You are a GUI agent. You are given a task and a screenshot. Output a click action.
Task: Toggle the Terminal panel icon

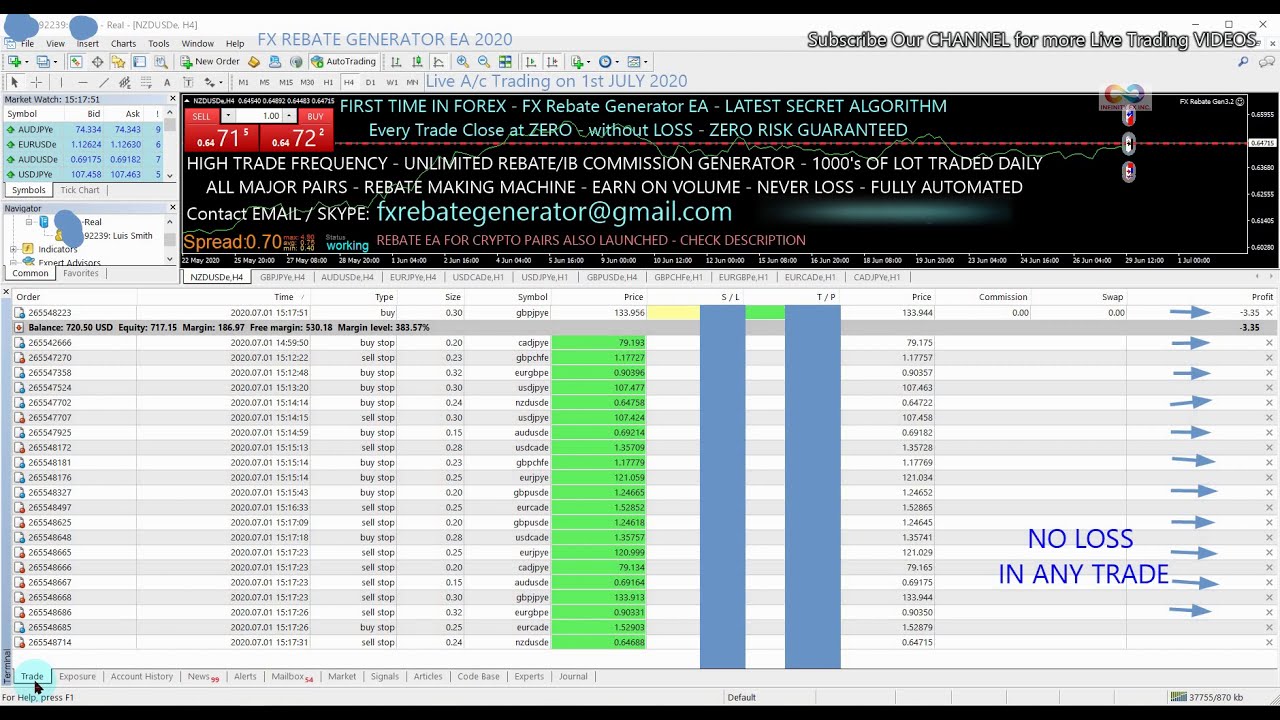coord(139,61)
